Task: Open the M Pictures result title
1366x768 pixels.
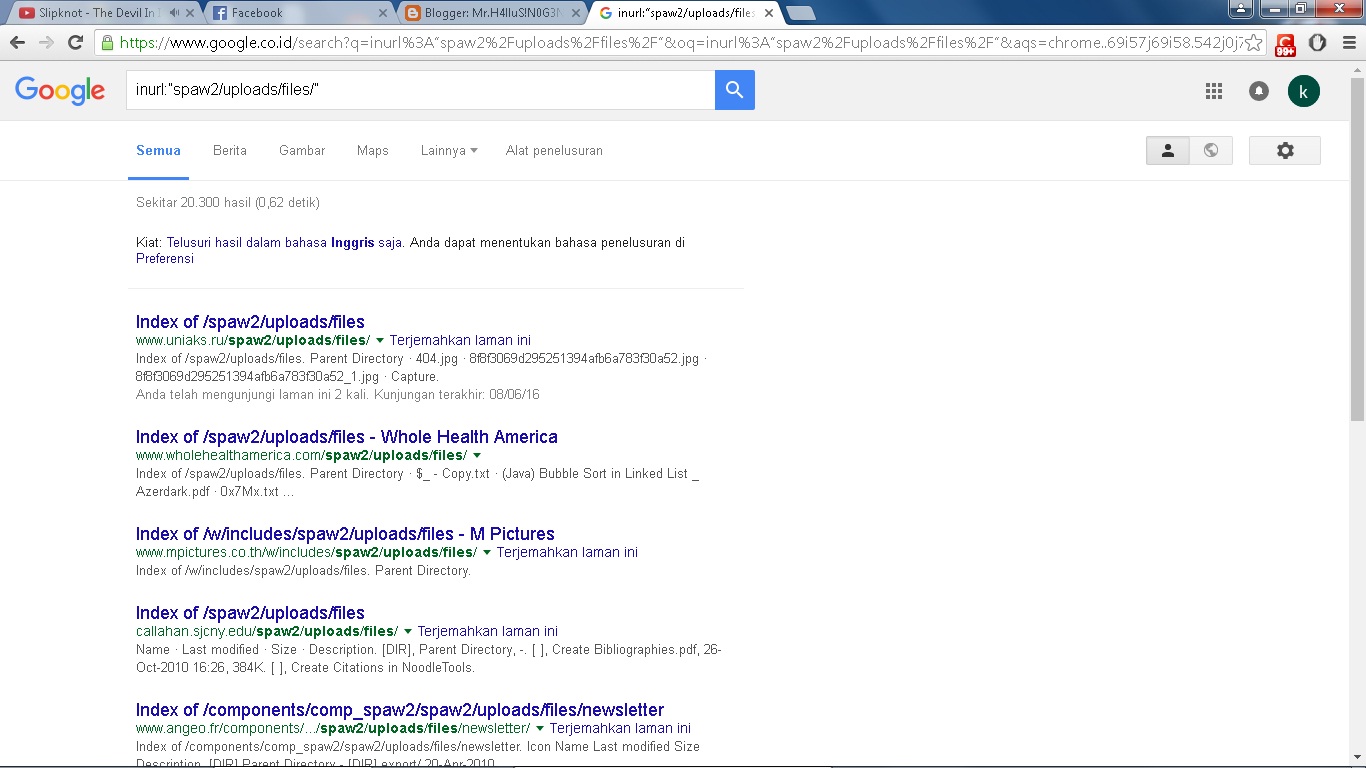Action: (345, 534)
